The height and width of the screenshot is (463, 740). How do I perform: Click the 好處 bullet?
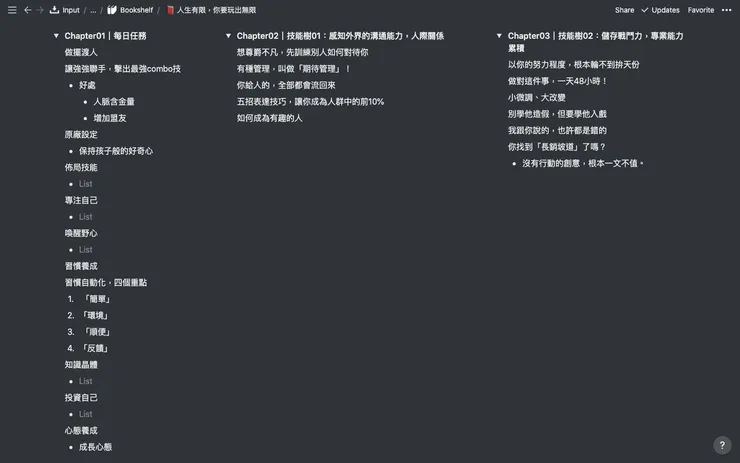click(87, 85)
